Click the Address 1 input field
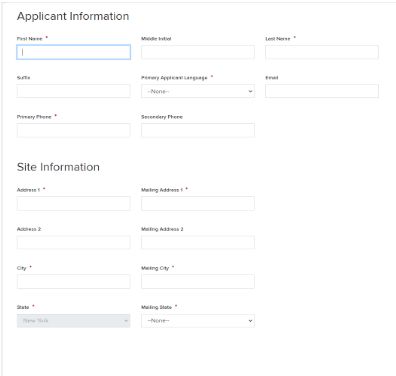396x376 pixels. pos(73,203)
